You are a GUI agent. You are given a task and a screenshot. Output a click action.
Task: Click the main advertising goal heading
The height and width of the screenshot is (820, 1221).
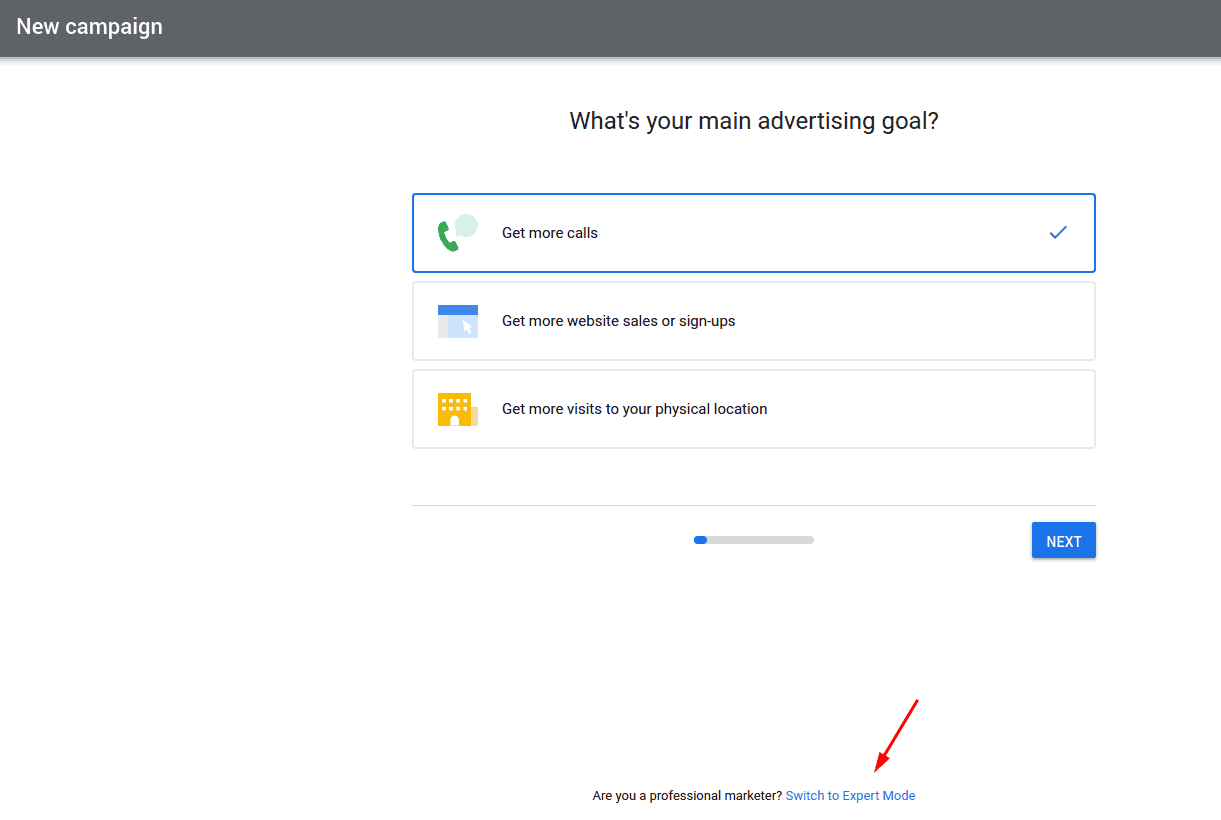754,121
